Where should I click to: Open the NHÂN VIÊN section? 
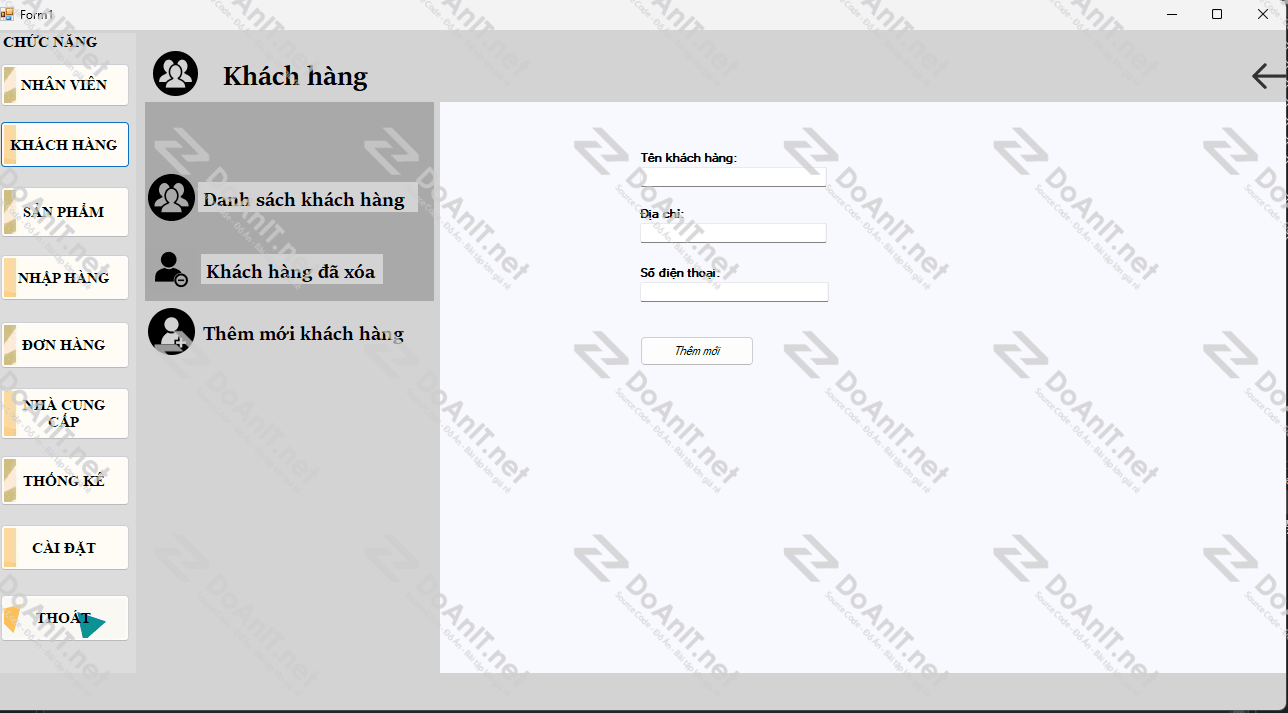(x=65, y=85)
